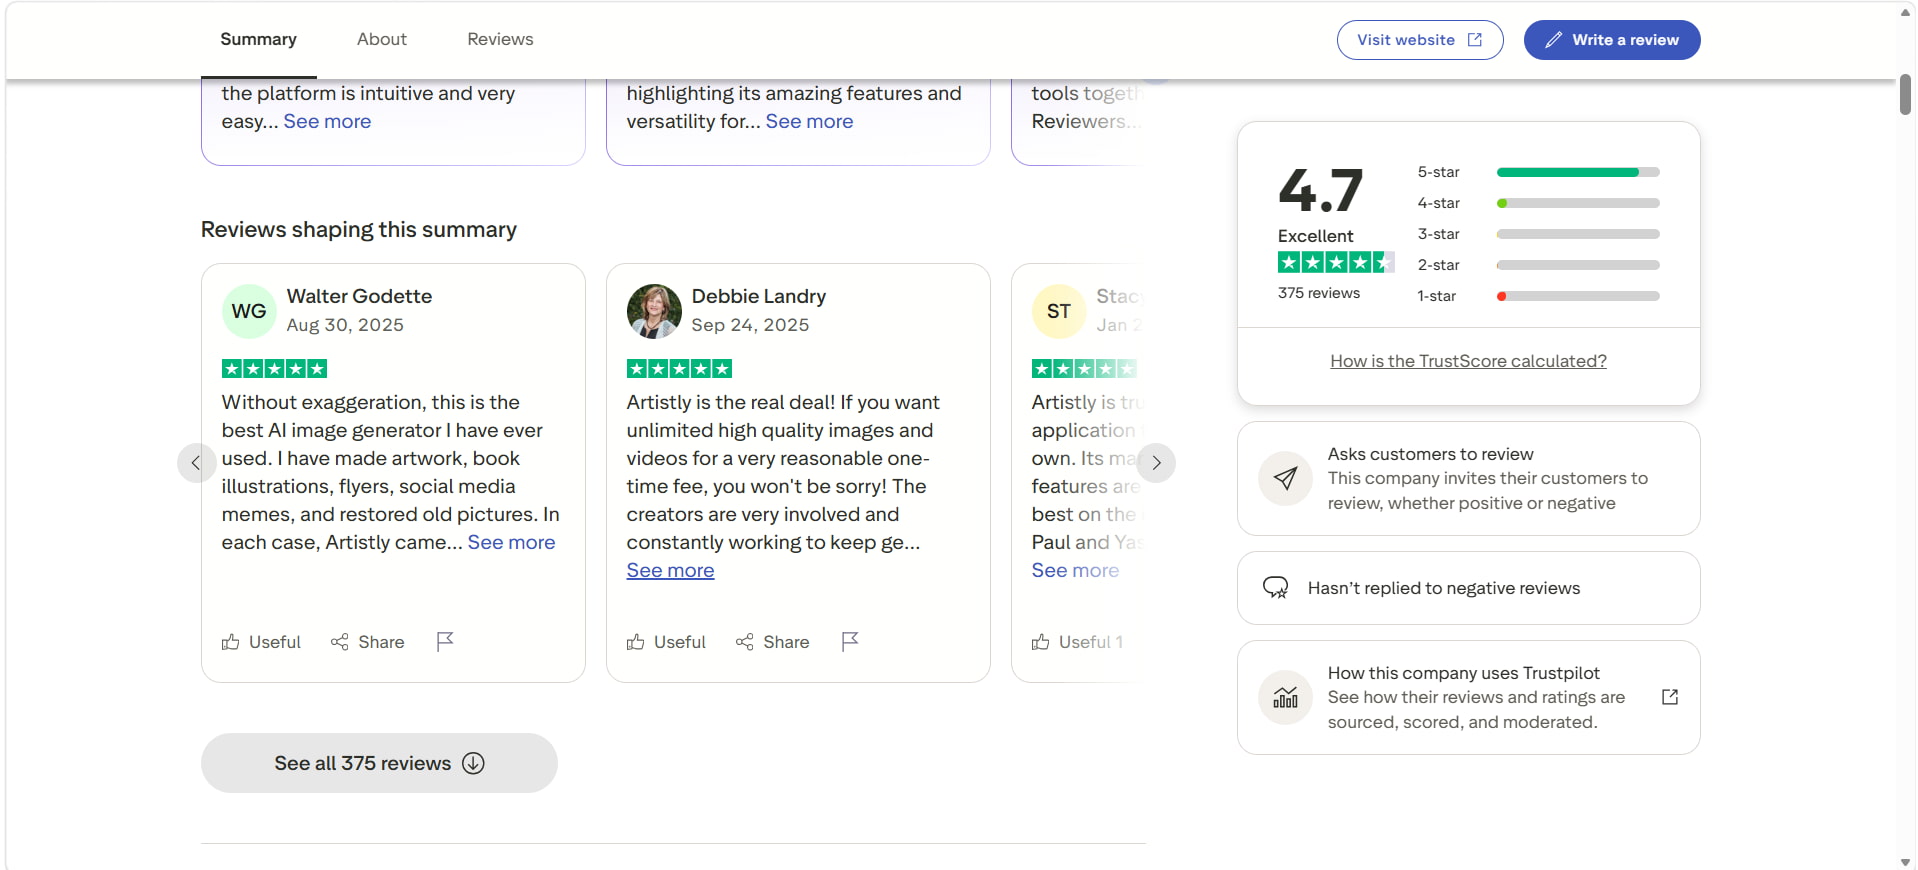Click the overall star rating graphic under Excellent
Image resolution: width=1918 pixels, height=870 pixels.
pos(1336,262)
